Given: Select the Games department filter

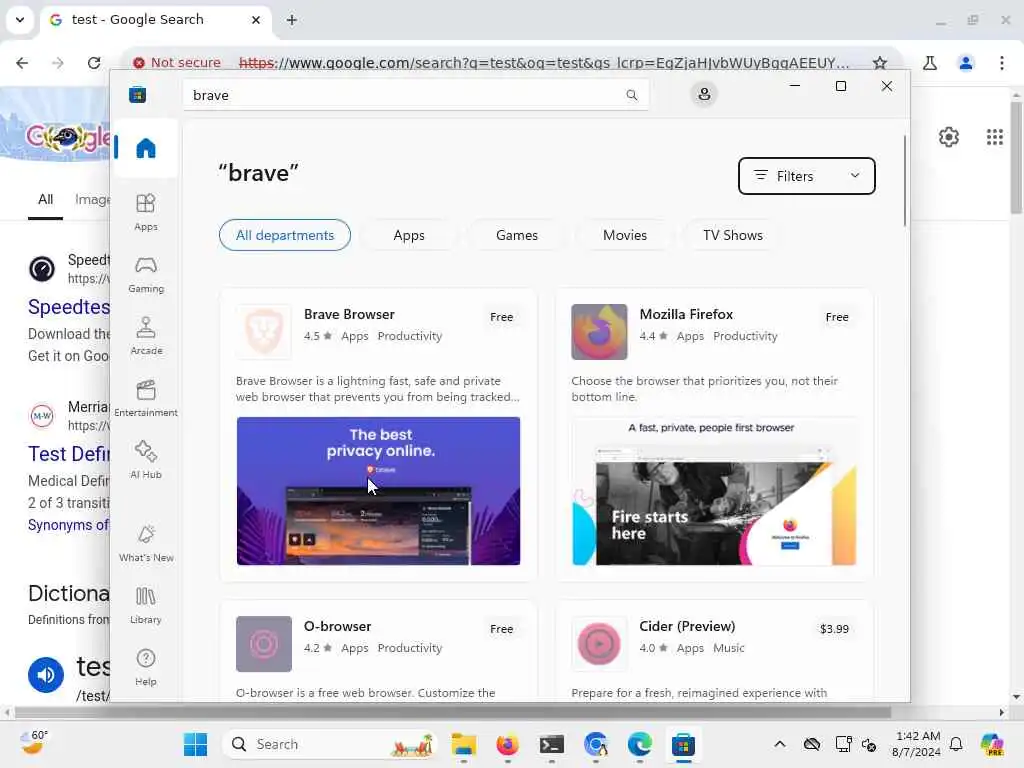Looking at the screenshot, I should pos(517,235).
